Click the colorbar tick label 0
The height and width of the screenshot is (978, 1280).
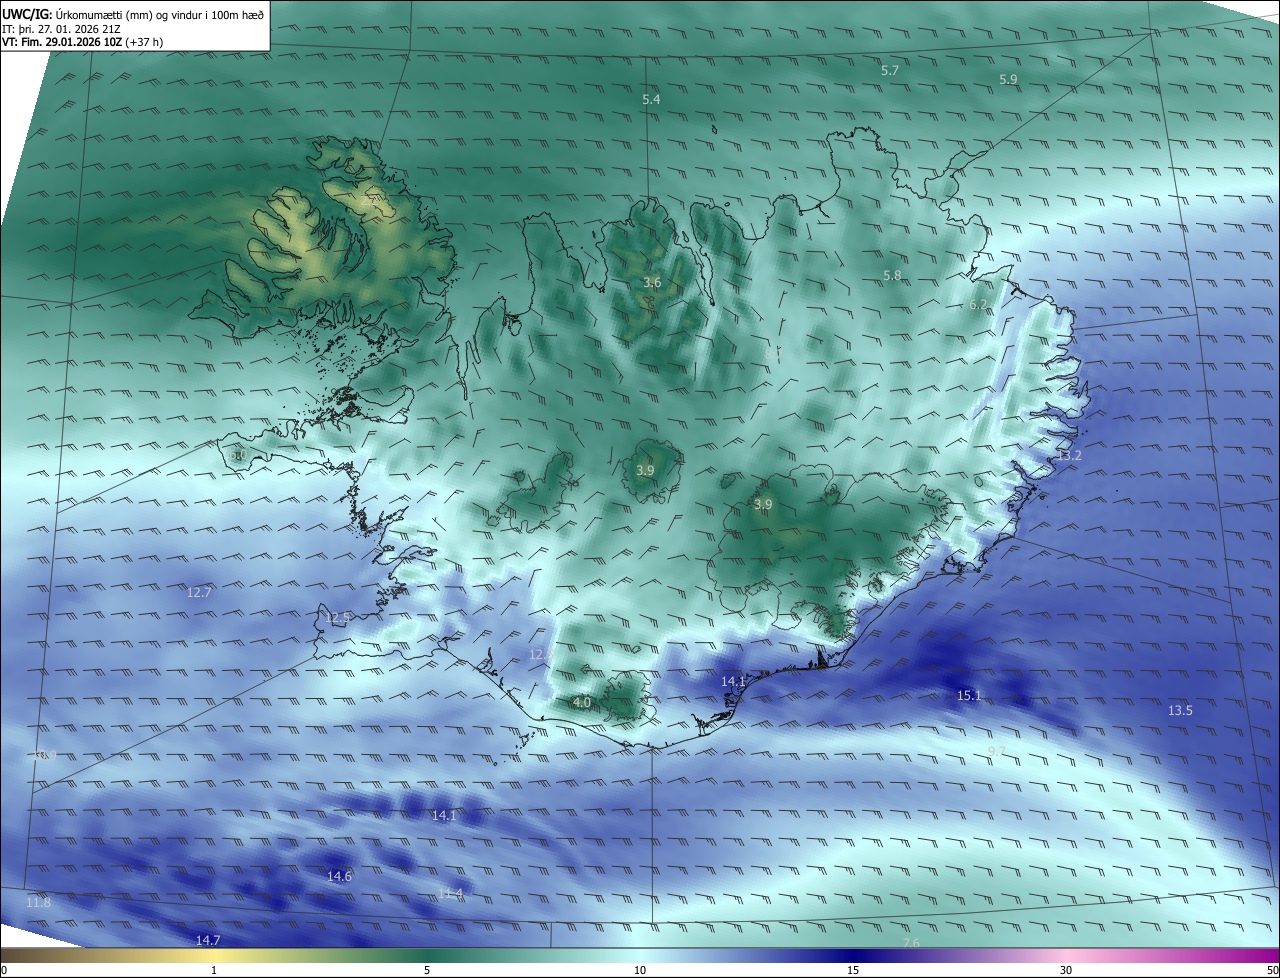coord(4,971)
